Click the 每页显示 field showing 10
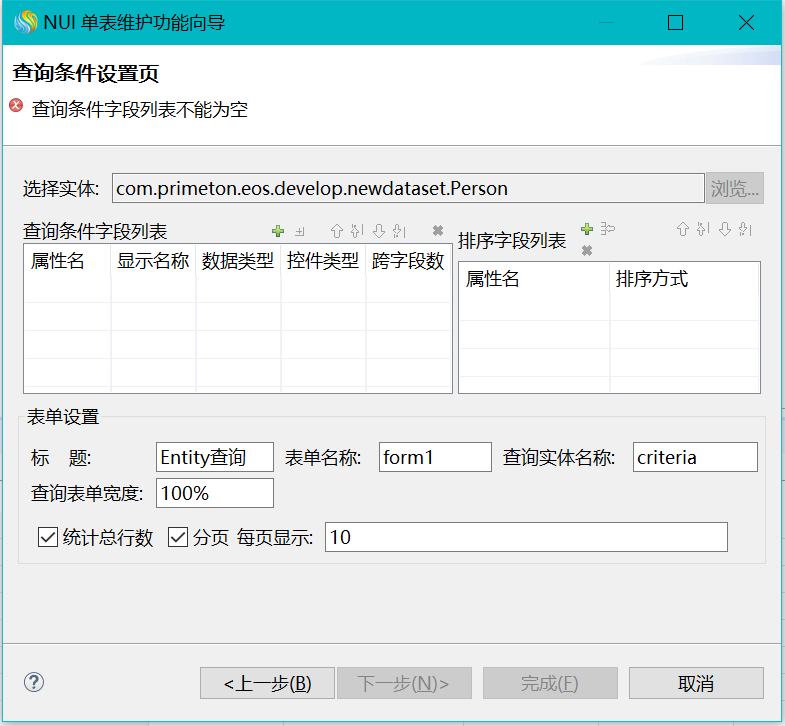 (526, 538)
